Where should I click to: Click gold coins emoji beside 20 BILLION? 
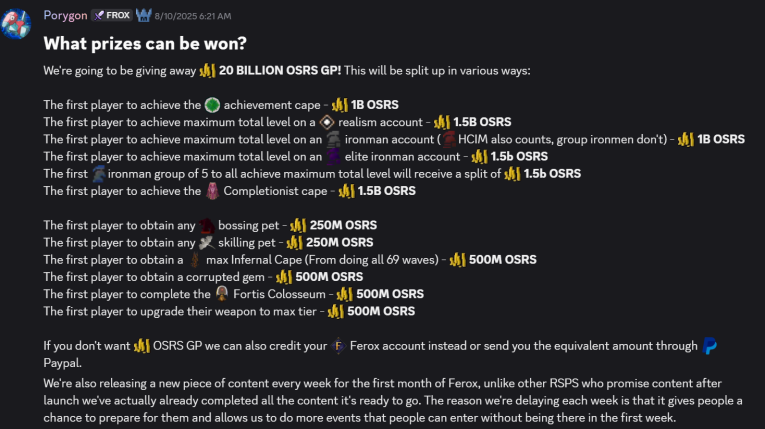(x=207, y=70)
